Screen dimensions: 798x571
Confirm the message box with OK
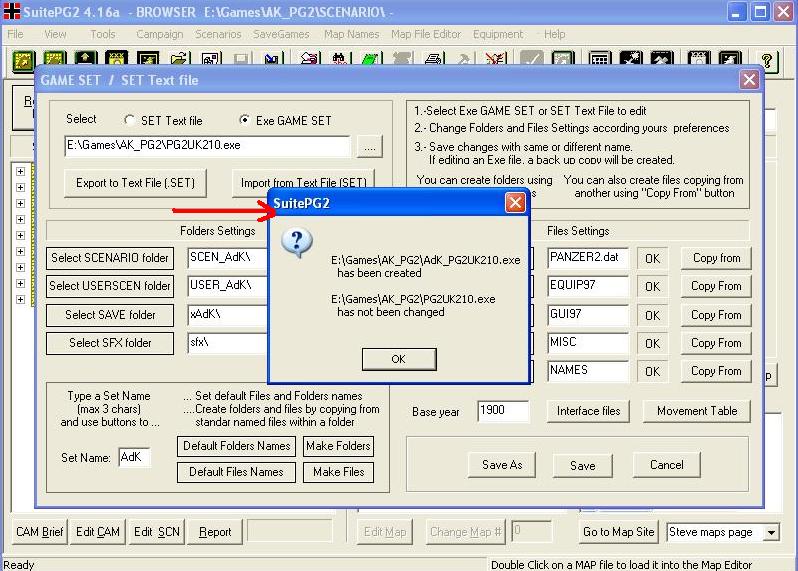click(x=399, y=359)
